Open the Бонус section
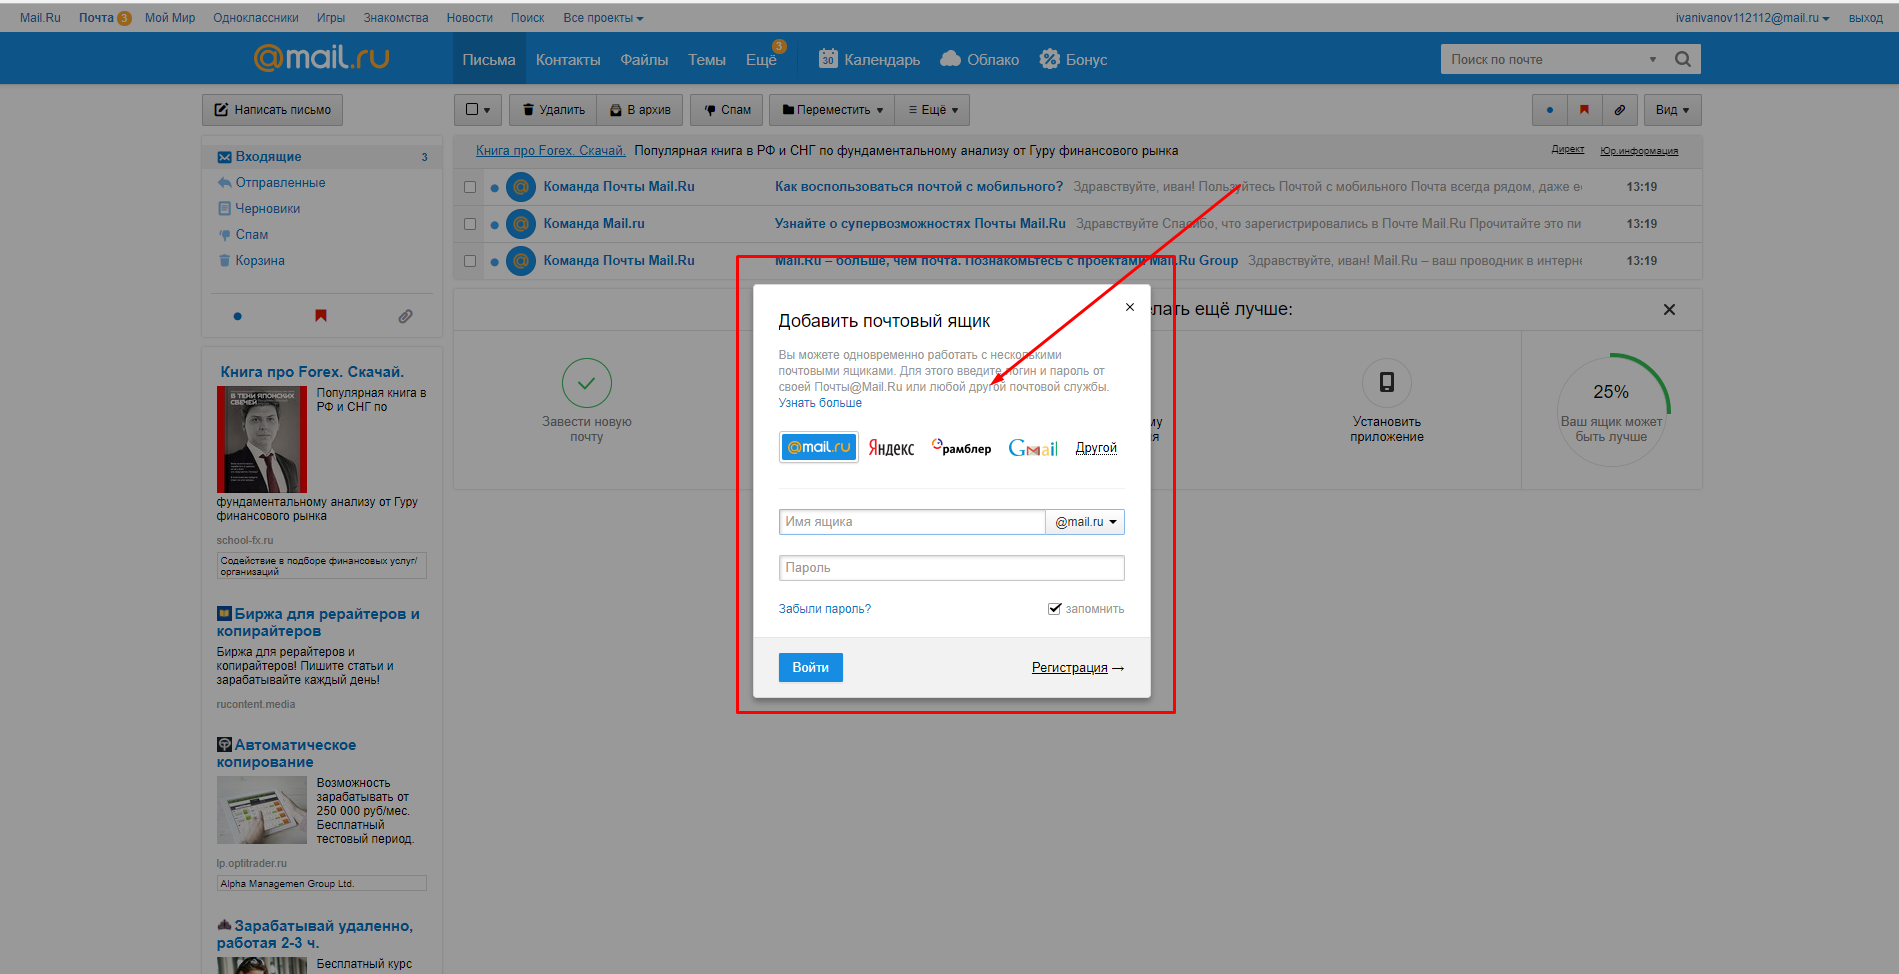This screenshot has width=1899, height=974. (1073, 59)
